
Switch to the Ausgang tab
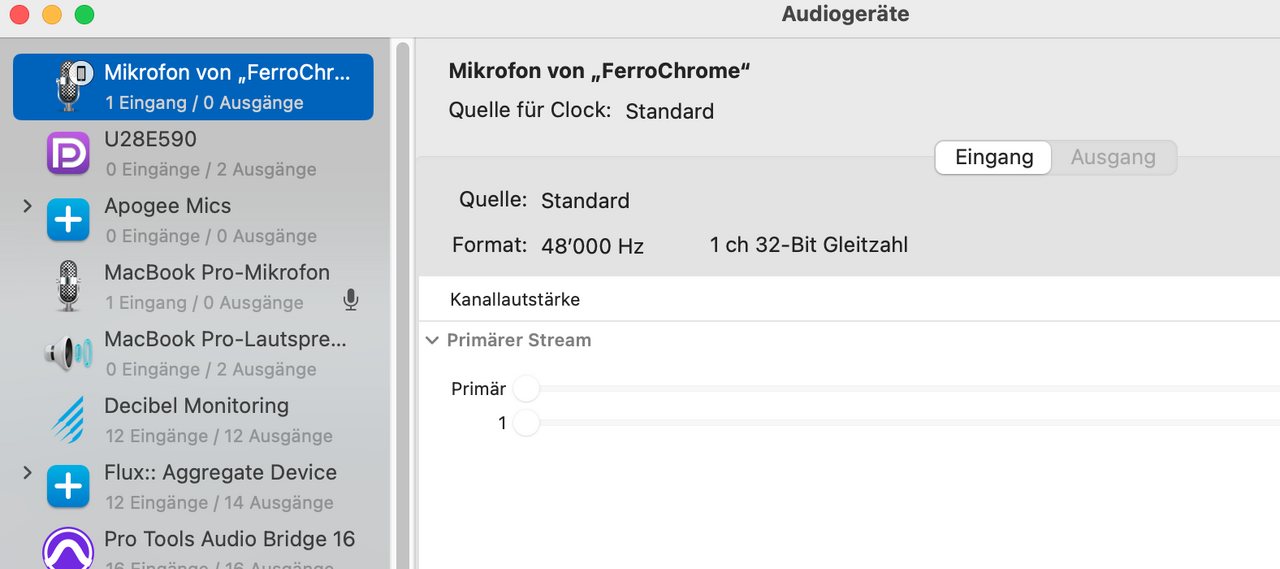[x=1113, y=158]
